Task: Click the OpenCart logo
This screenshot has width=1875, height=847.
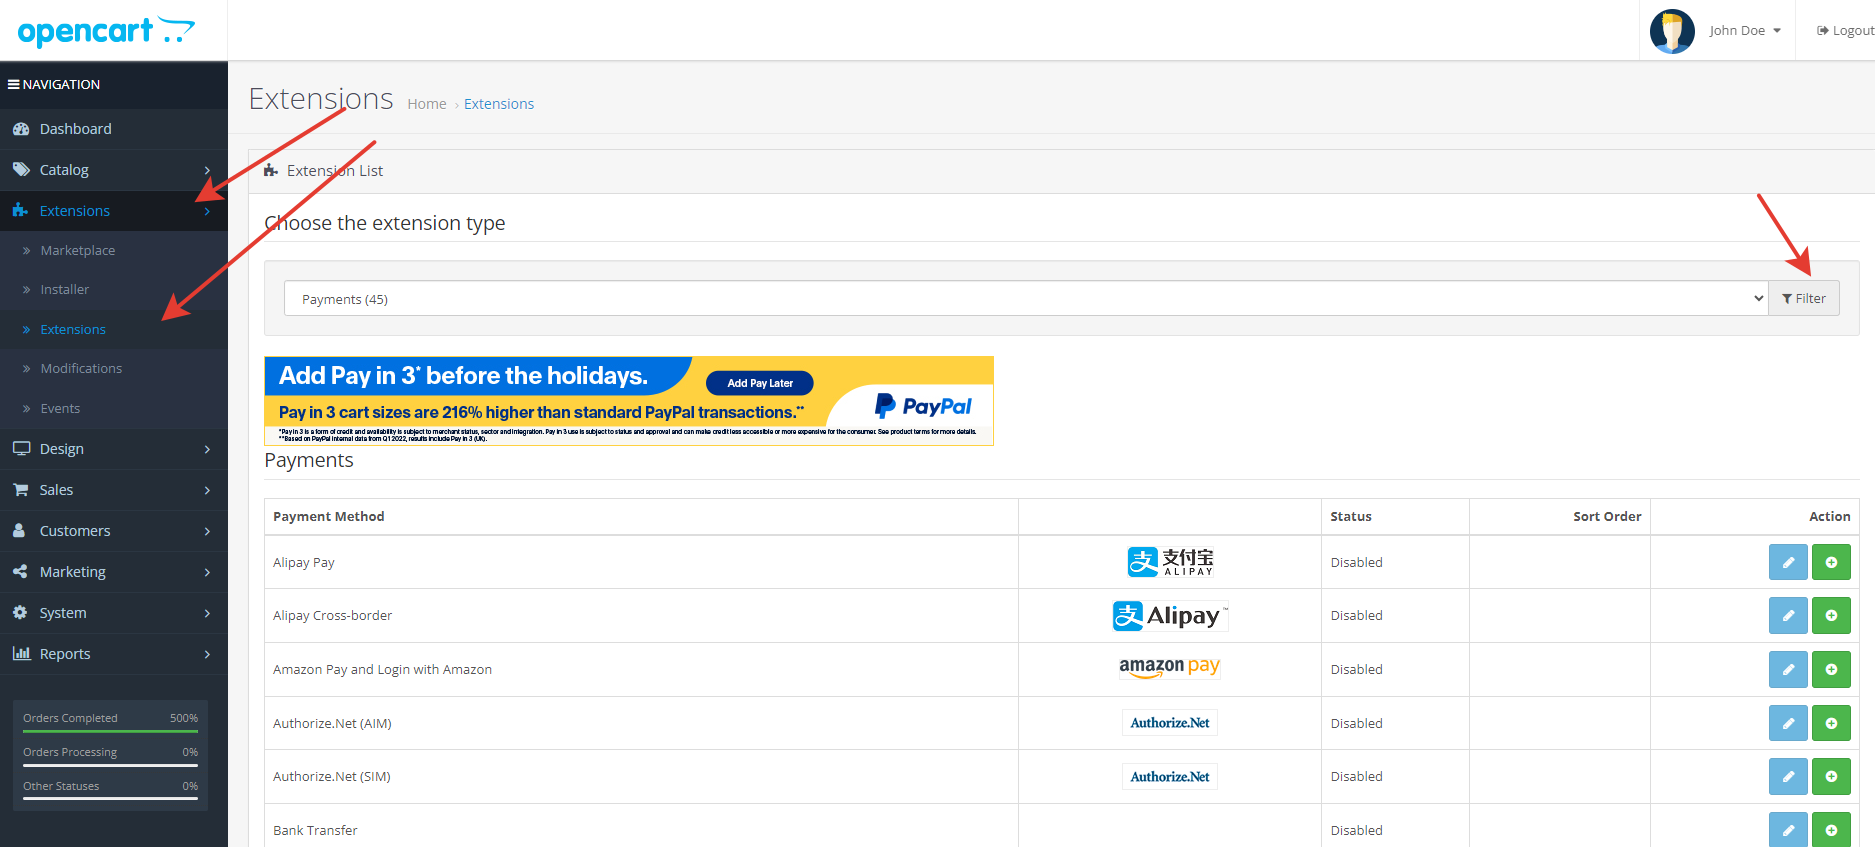Action: (x=106, y=31)
